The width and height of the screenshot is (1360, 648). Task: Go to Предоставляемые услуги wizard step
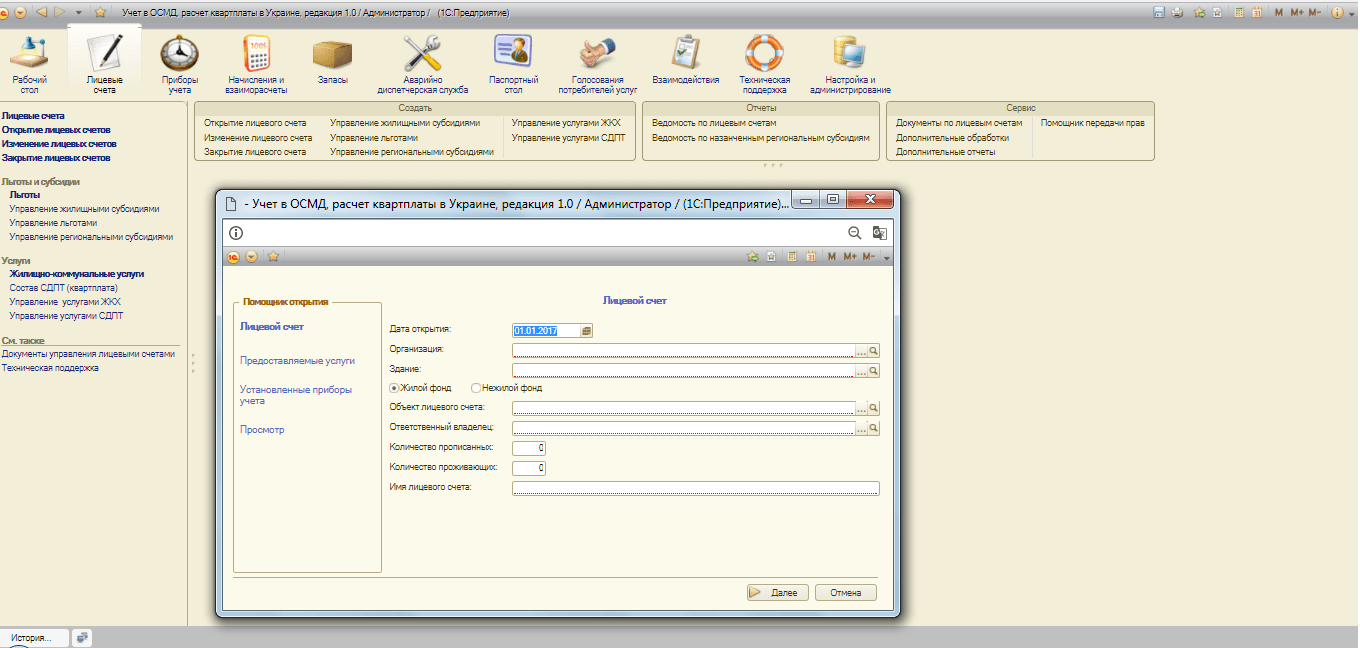coord(297,361)
